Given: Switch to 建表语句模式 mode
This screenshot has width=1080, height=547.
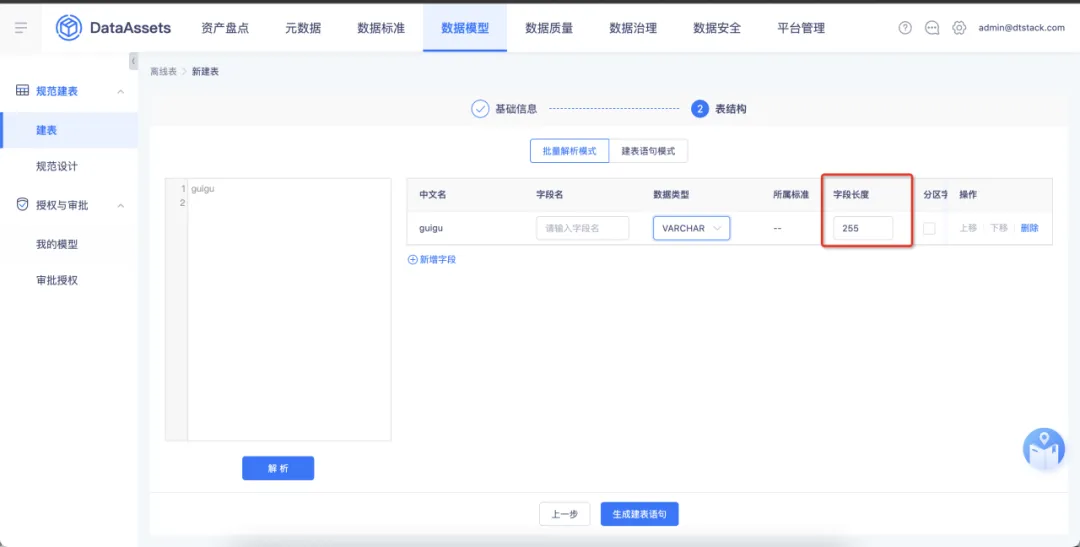Looking at the screenshot, I should point(648,151).
